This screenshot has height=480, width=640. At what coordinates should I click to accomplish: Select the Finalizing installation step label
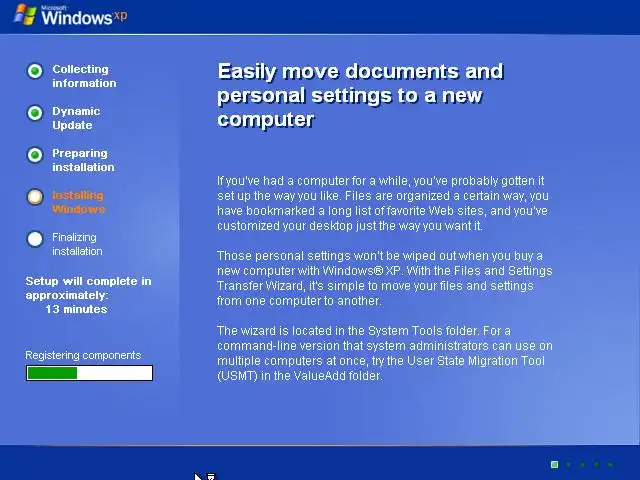(77, 244)
